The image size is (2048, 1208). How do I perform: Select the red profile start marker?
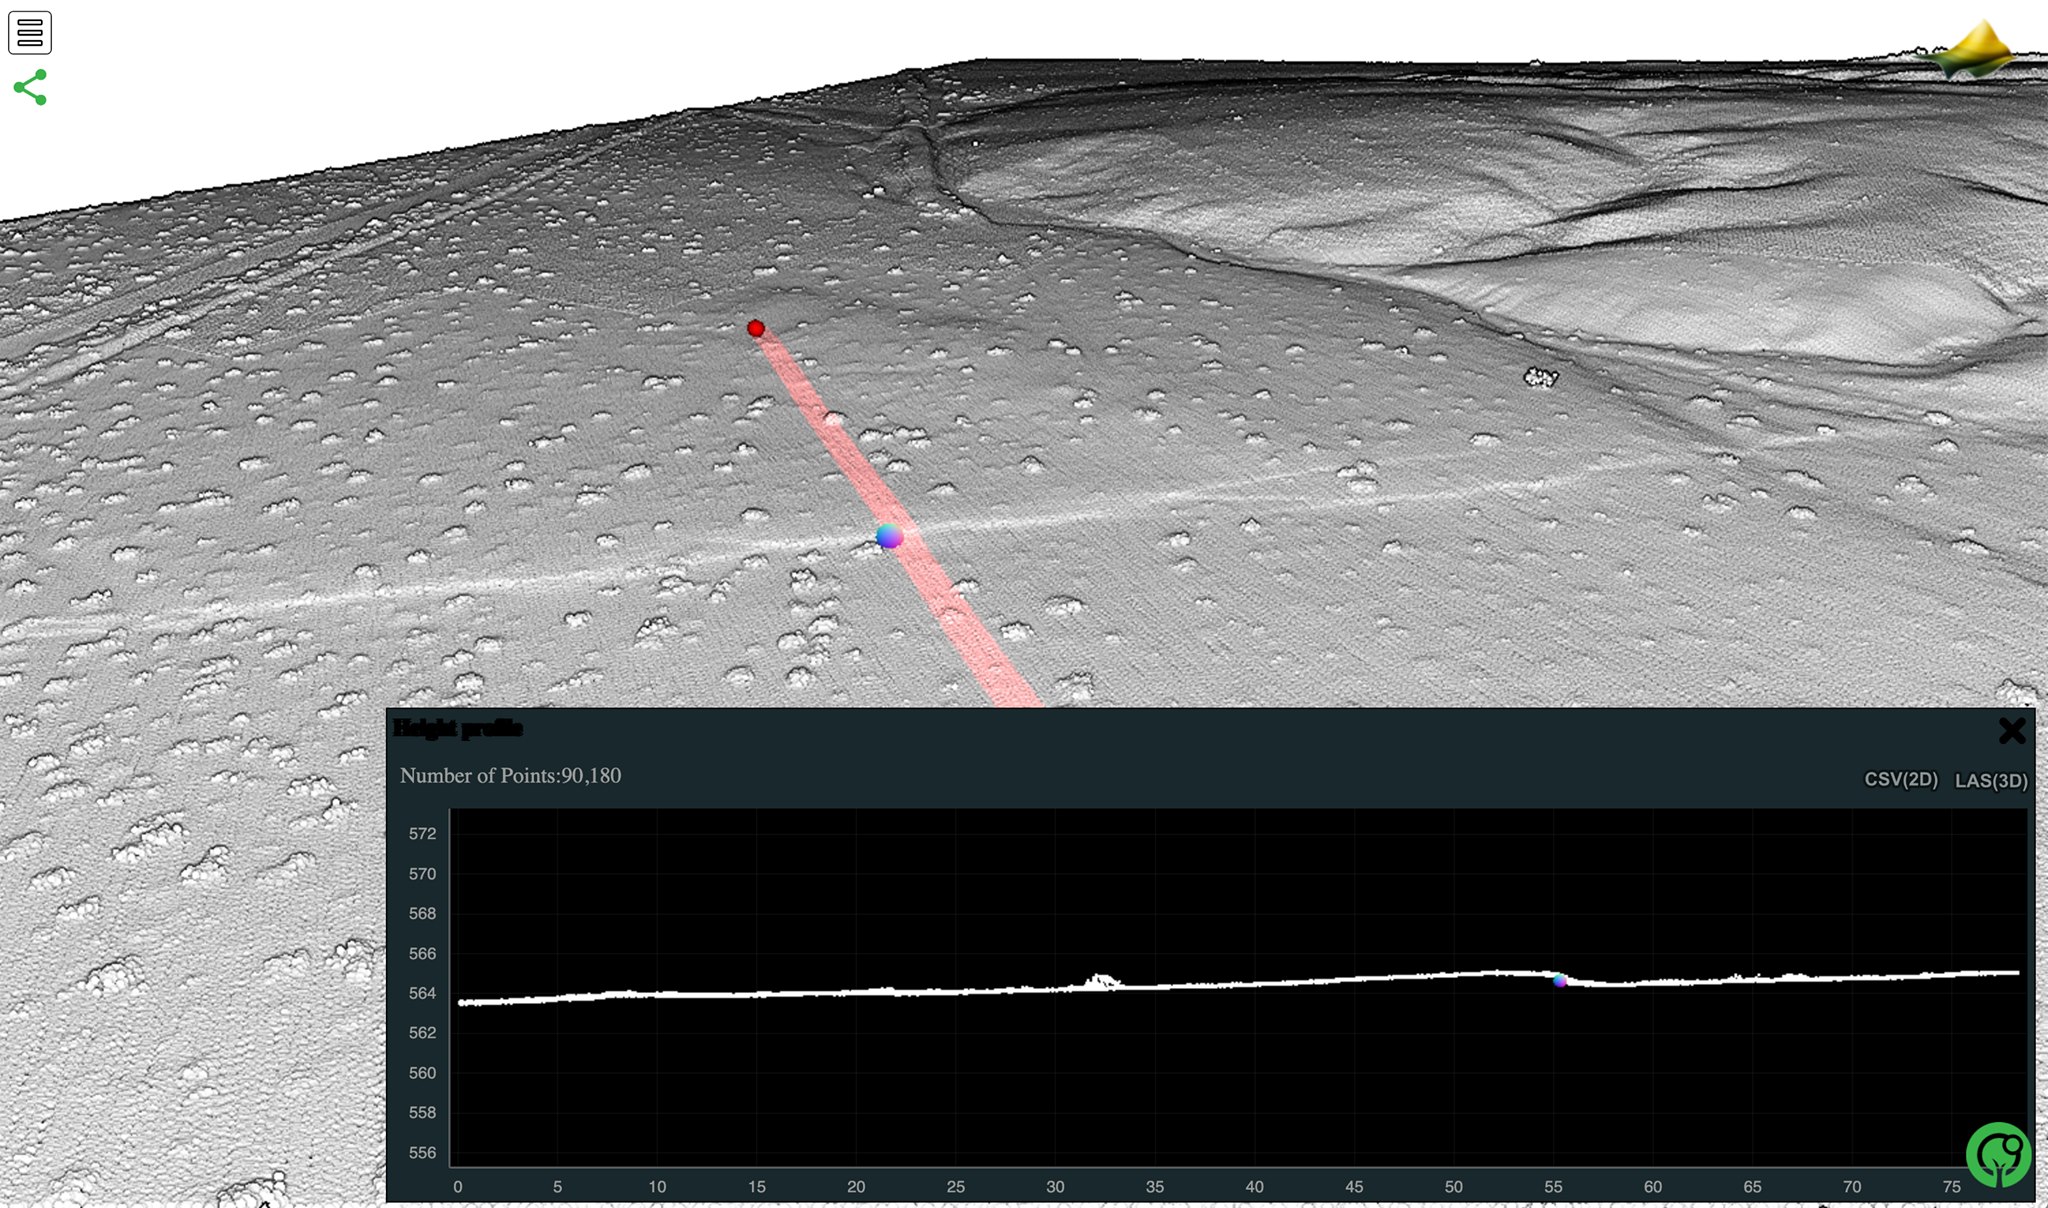[756, 328]
